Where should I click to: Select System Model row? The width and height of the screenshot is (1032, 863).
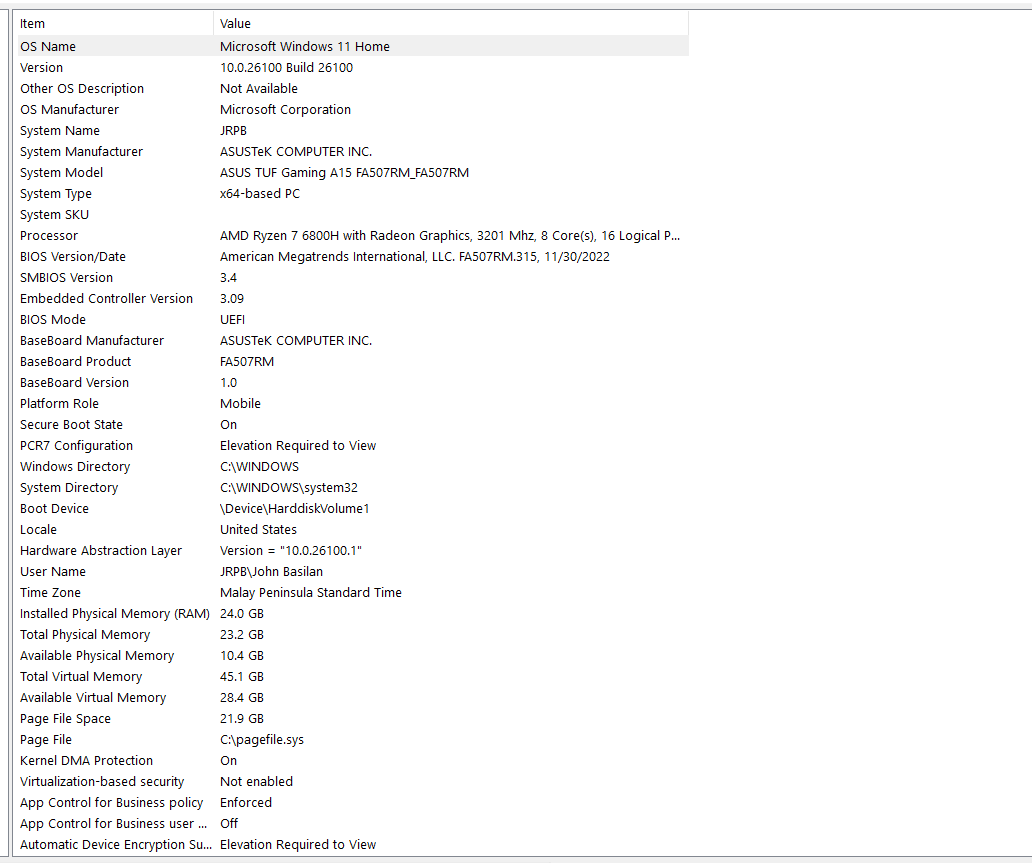[x=351, y=172]
